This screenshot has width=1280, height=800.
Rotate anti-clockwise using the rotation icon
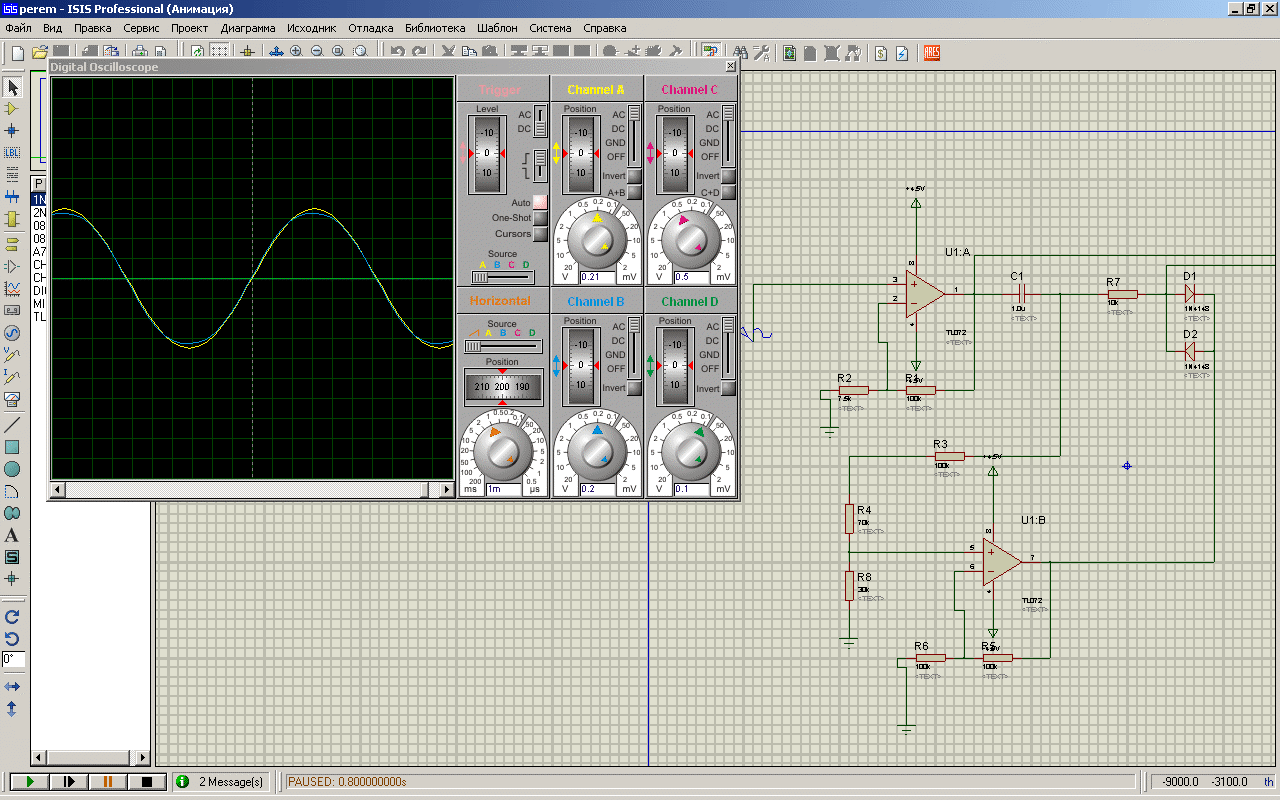point(12,639)
